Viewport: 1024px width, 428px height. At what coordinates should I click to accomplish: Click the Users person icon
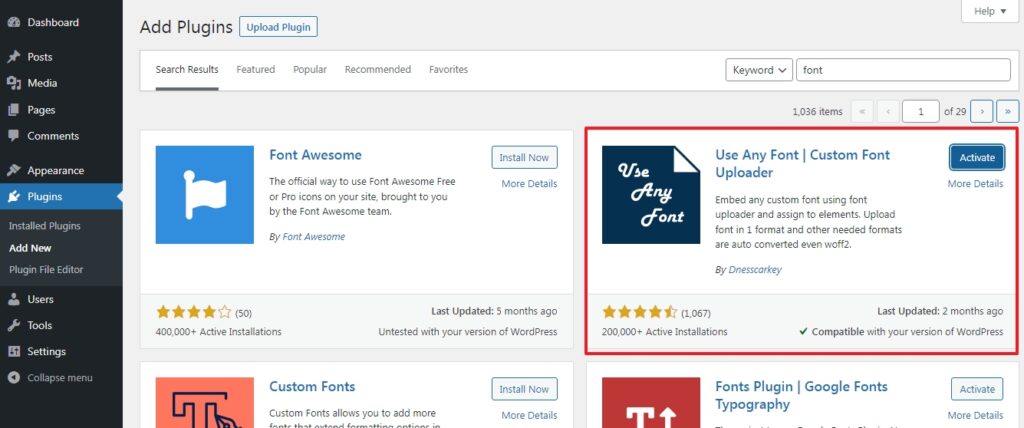pyautogui.click(x=14, y=299)
